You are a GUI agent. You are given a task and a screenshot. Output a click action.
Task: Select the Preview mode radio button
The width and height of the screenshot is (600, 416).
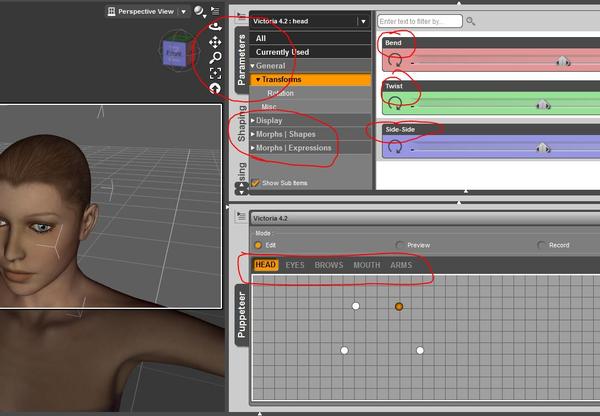399,245
